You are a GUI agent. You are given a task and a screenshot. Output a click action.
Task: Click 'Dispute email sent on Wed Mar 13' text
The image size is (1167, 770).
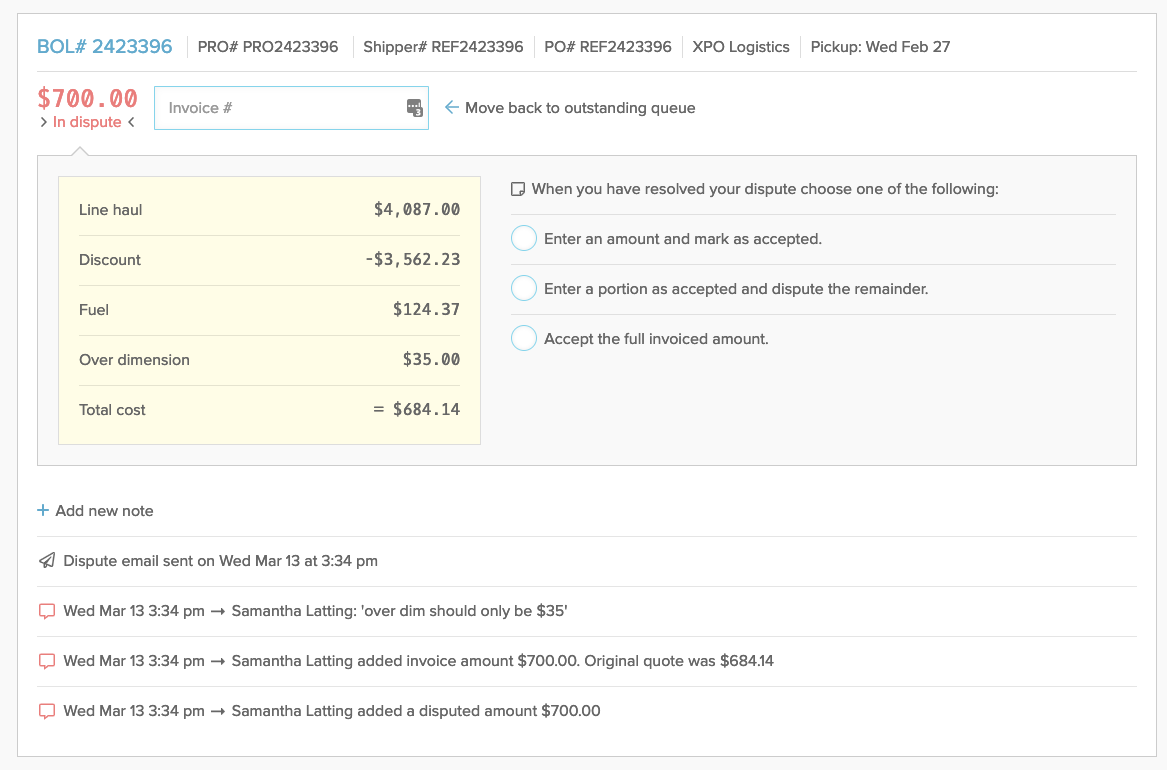coord(220,561)
